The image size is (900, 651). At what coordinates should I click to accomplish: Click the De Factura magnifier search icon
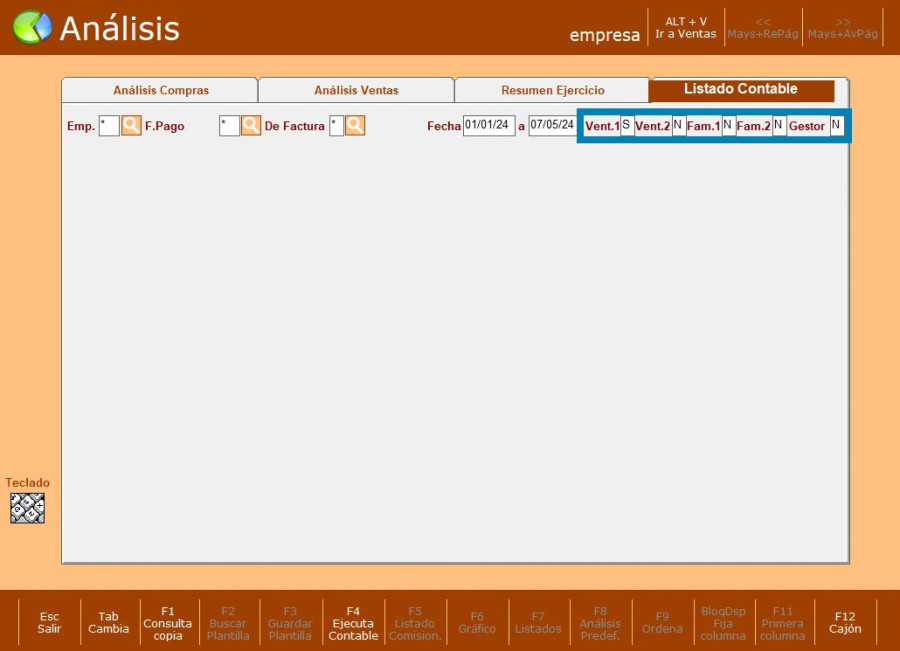tap(355, 126)
